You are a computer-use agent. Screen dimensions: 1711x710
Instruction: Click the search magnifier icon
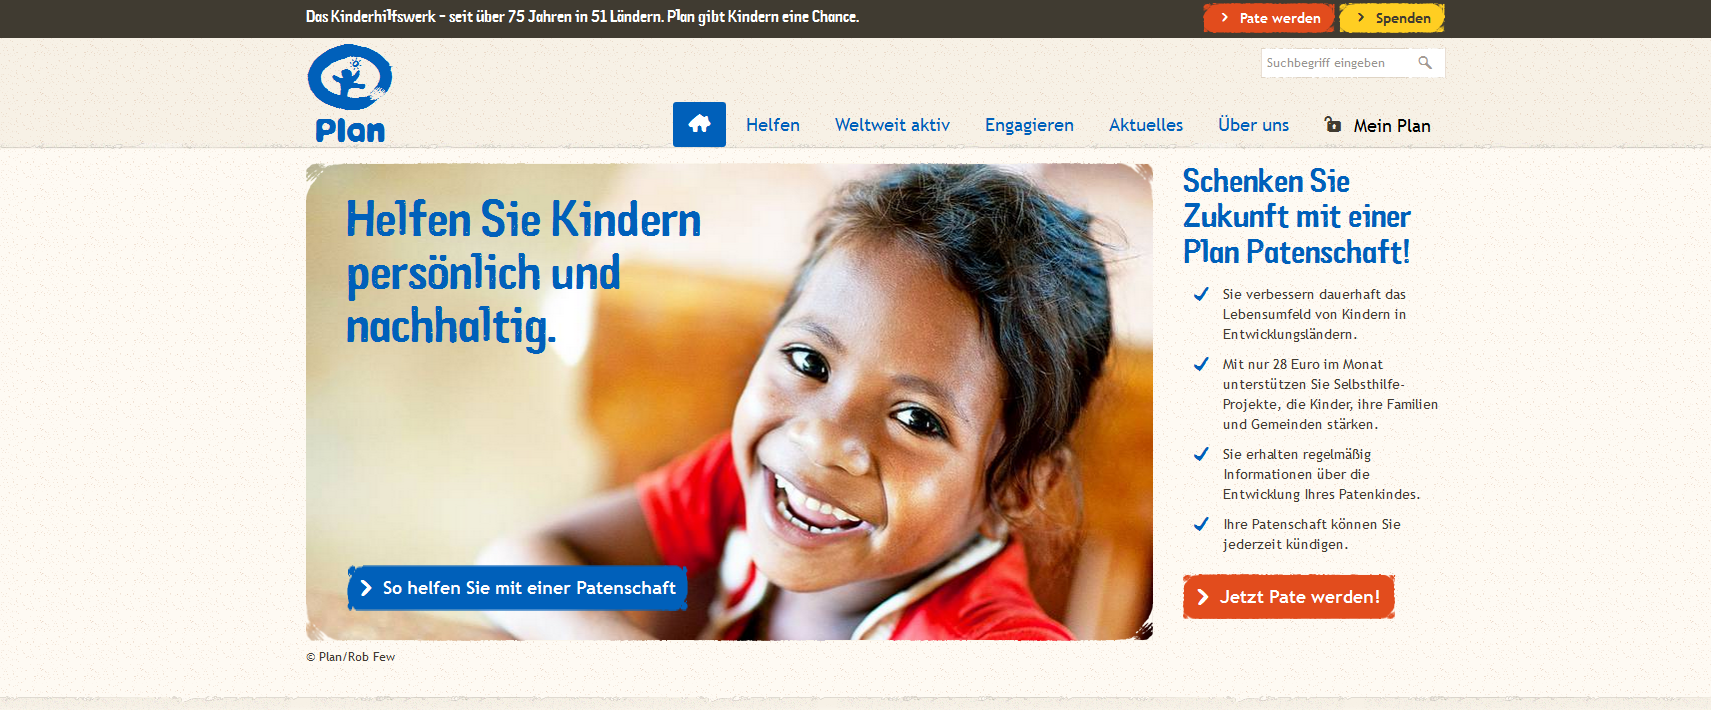[x=1425, y=63]
